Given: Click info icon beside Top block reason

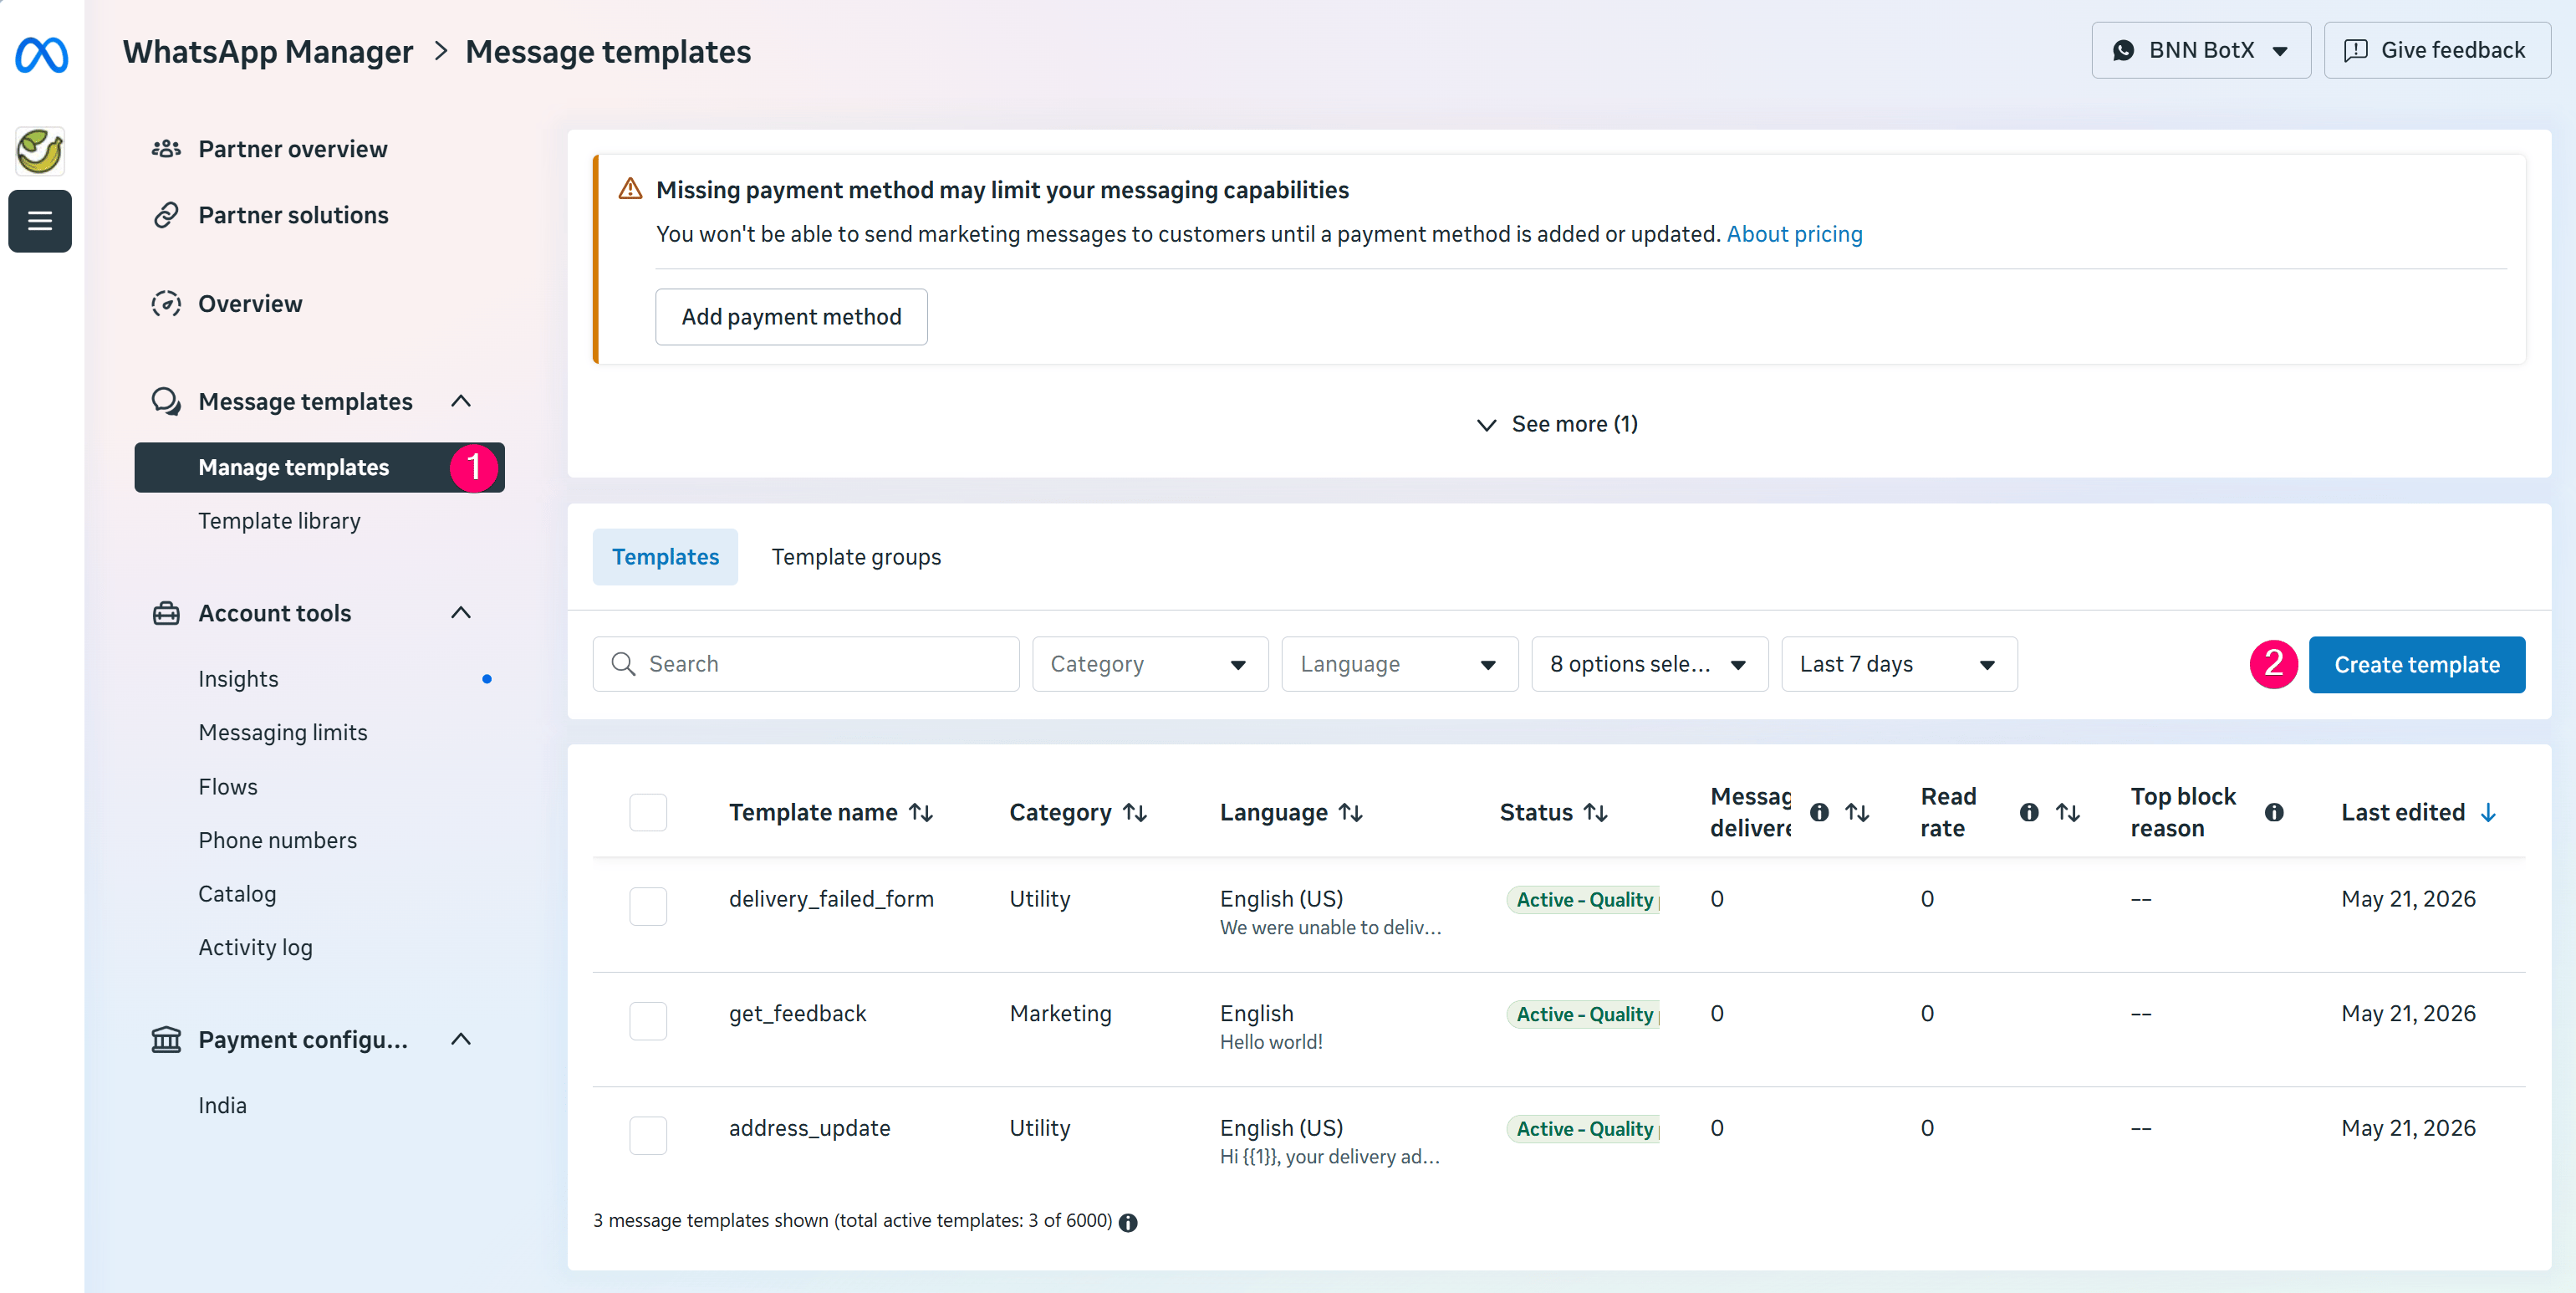Looking at the screenshot, I should [2274, 813].
